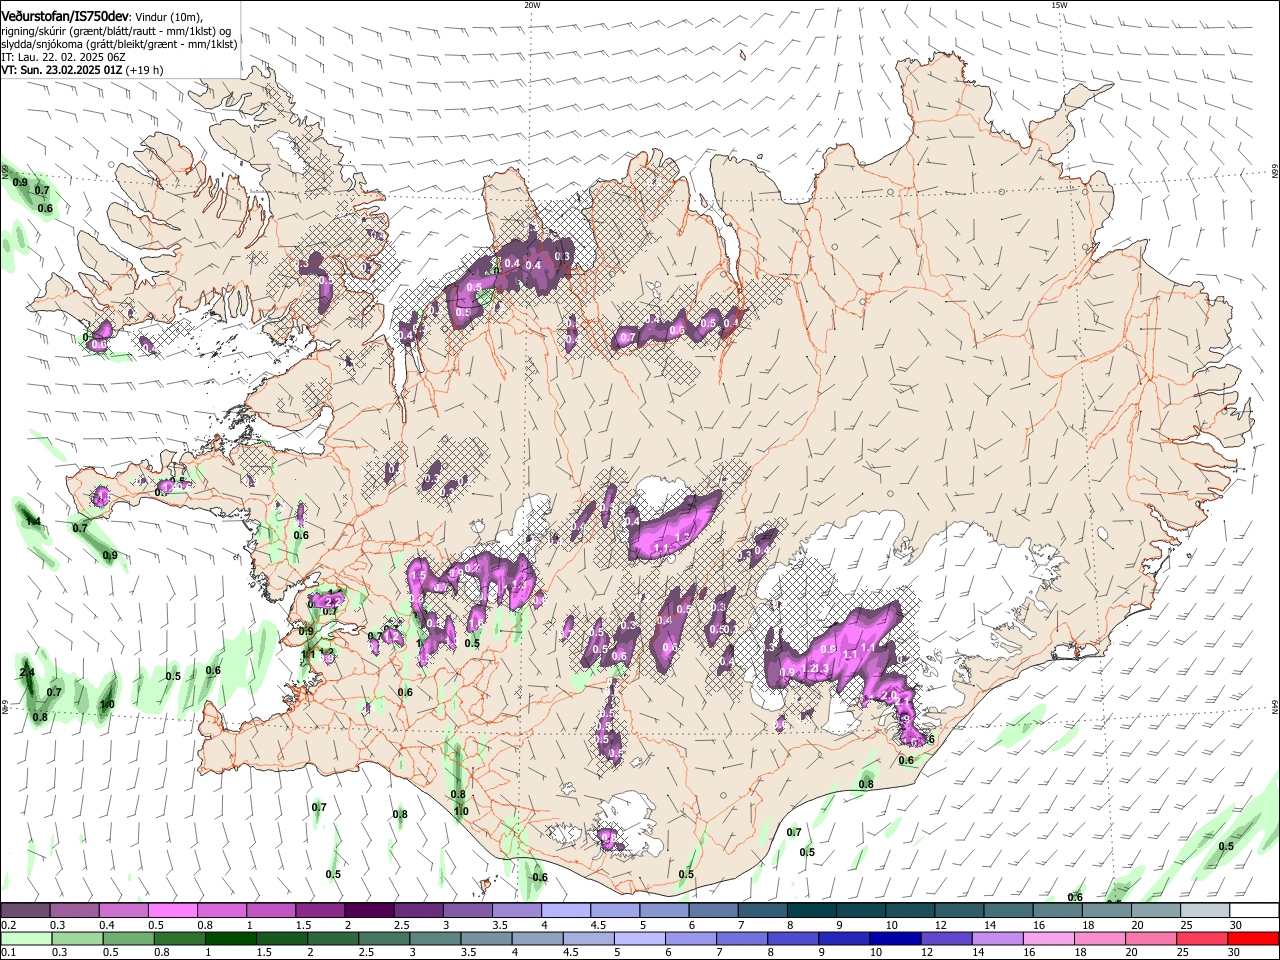The width and height of the screenshot is (1280, 960).
Task: Select the 0.5 bright pink swatch in the snow scale
Action: (x=172, y=910)
